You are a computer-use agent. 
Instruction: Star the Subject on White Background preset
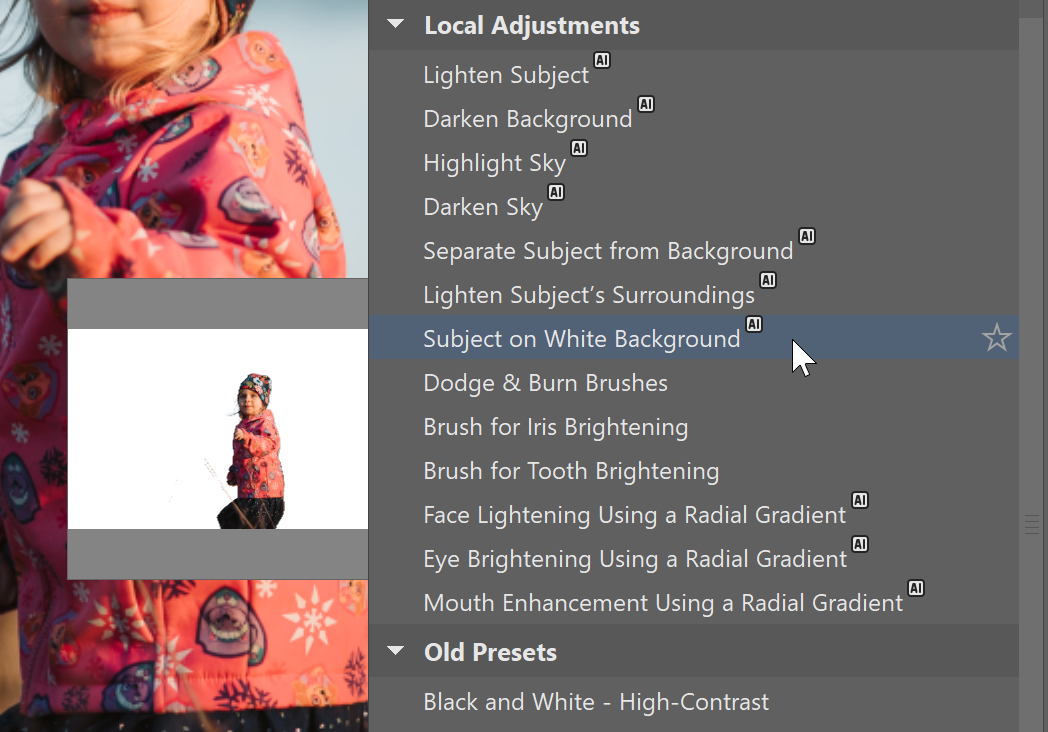point(996,339)
